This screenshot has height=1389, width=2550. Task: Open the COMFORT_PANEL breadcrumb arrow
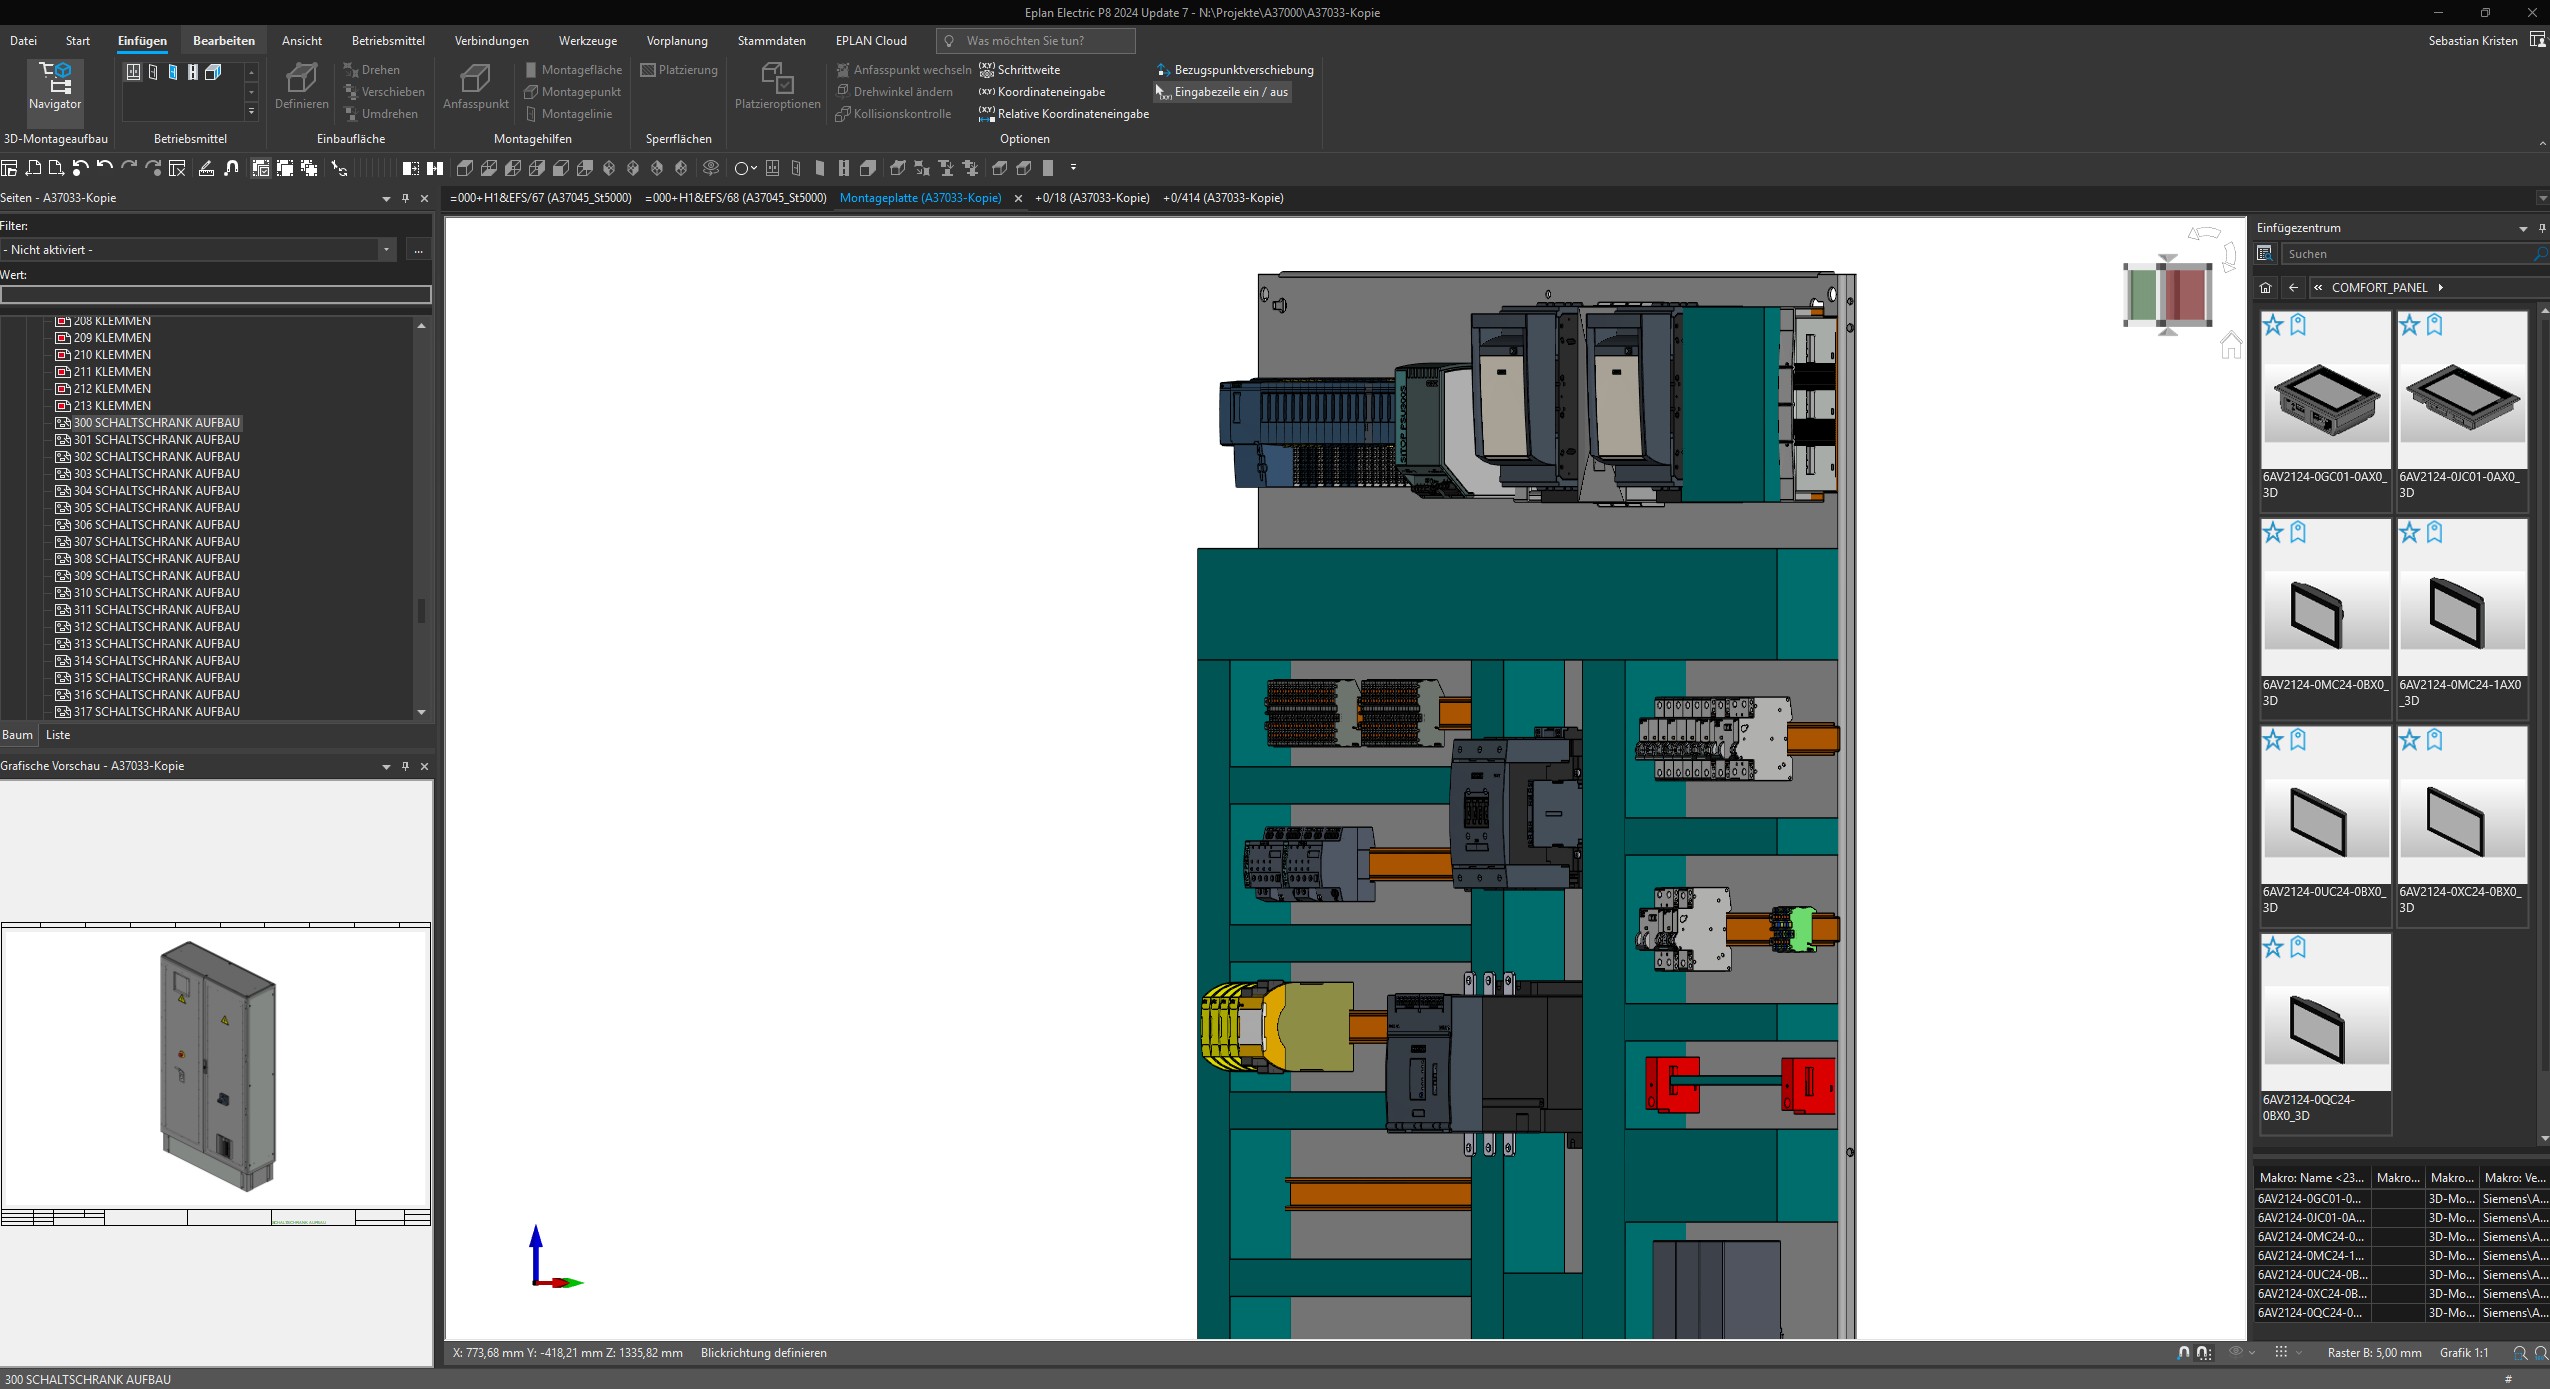[x=2441, y=288]
